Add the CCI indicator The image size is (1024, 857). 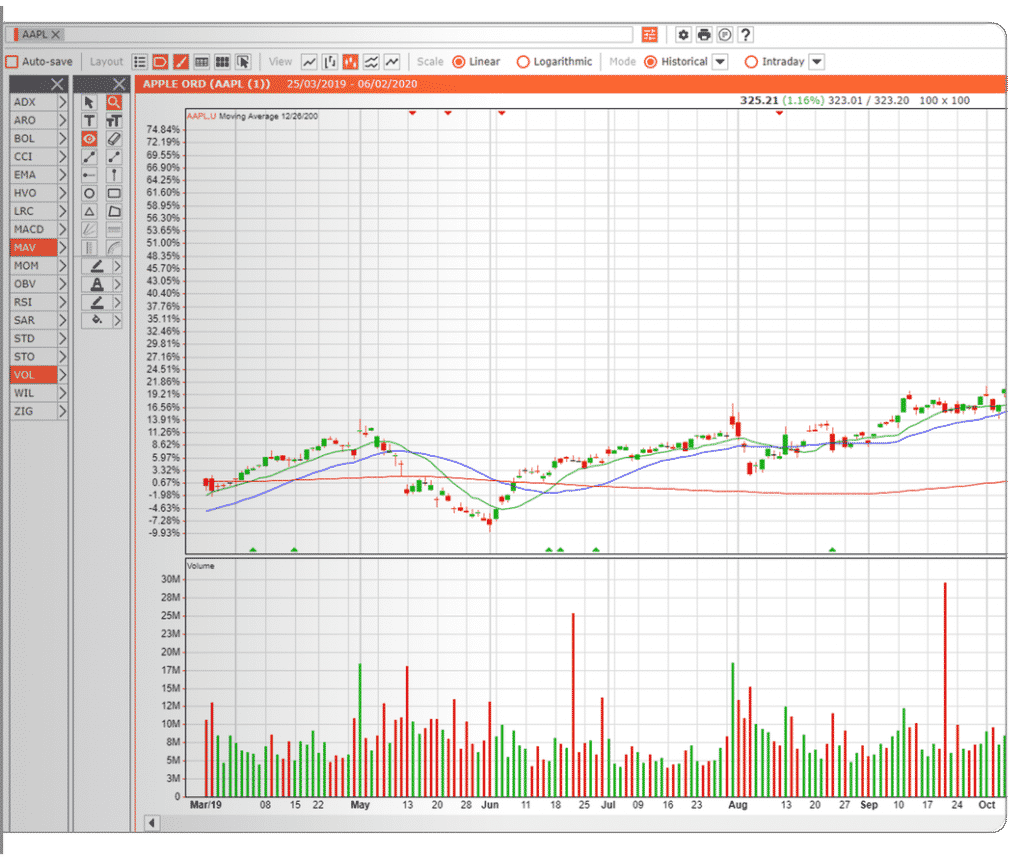[x=34, y=157]
